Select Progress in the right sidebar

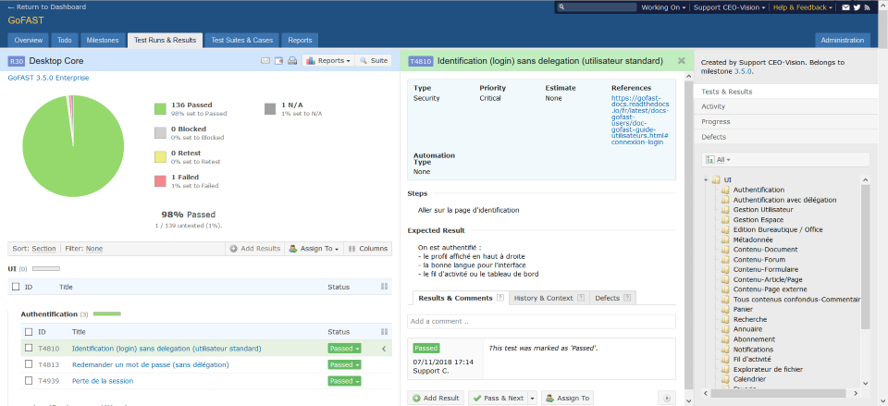(x=786, y=122)
